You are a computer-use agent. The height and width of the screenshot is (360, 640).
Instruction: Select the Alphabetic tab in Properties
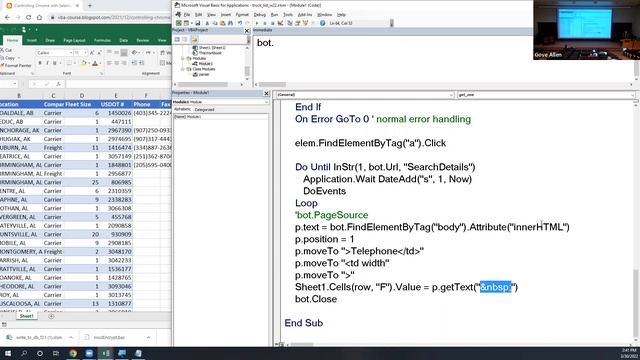(182, 109)
